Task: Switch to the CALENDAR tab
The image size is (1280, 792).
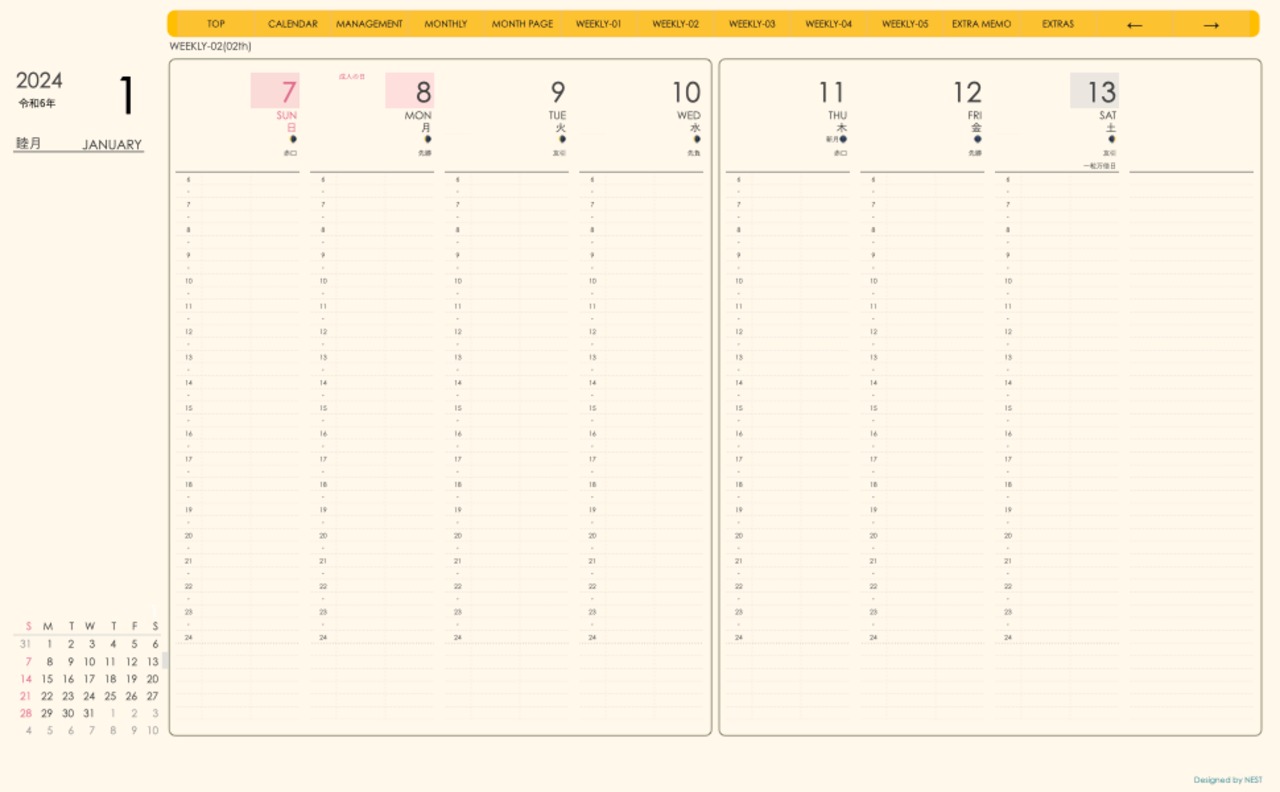Action: [293, 24]
